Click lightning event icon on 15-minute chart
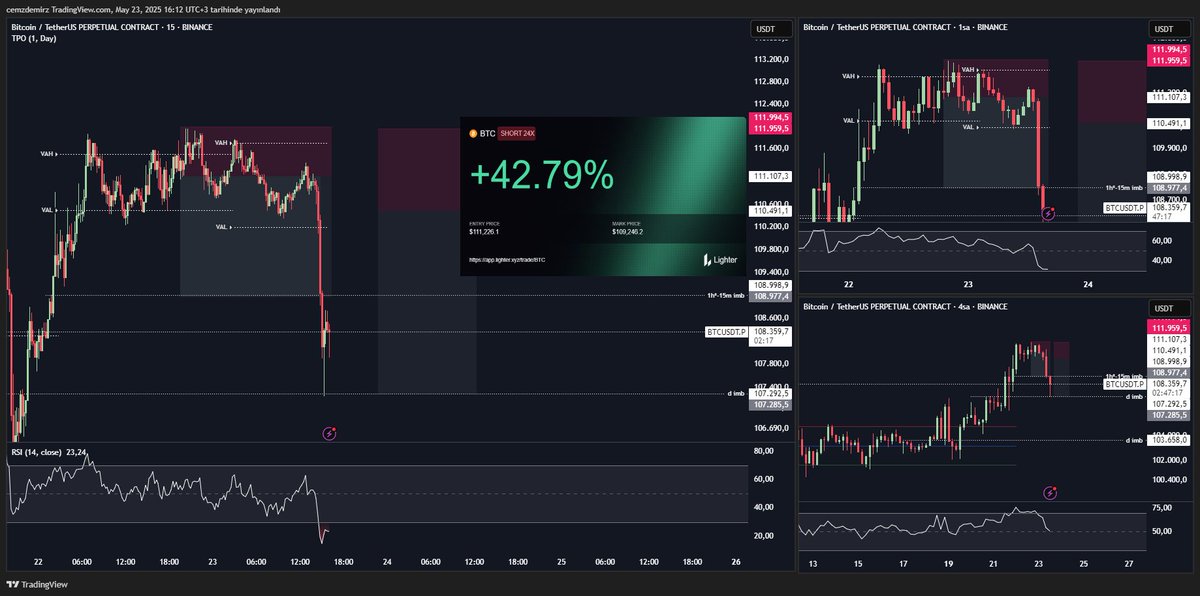 pos(329,433)
